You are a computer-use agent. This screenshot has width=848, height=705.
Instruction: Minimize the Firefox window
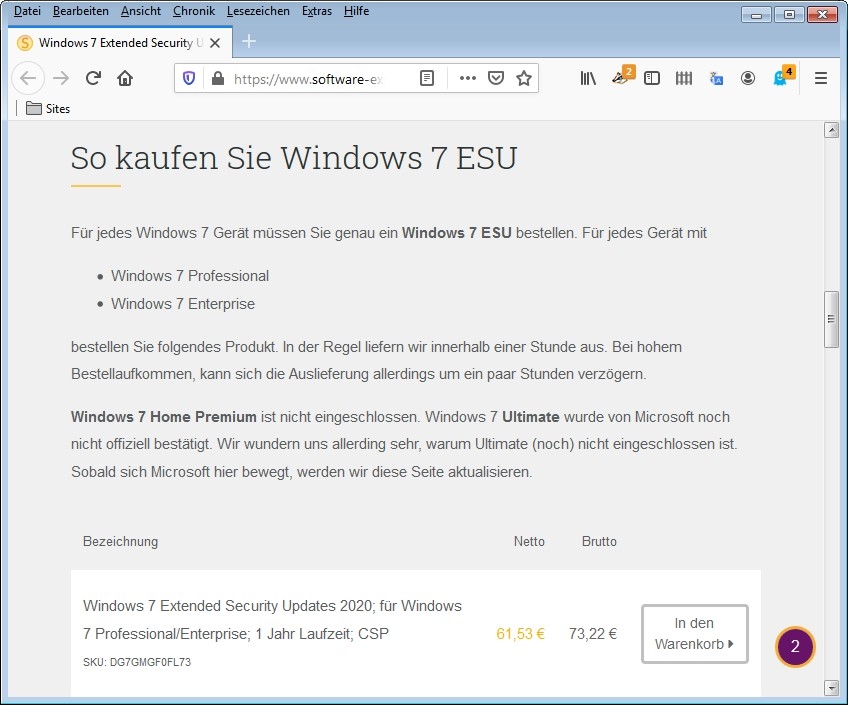coord(756,15)
